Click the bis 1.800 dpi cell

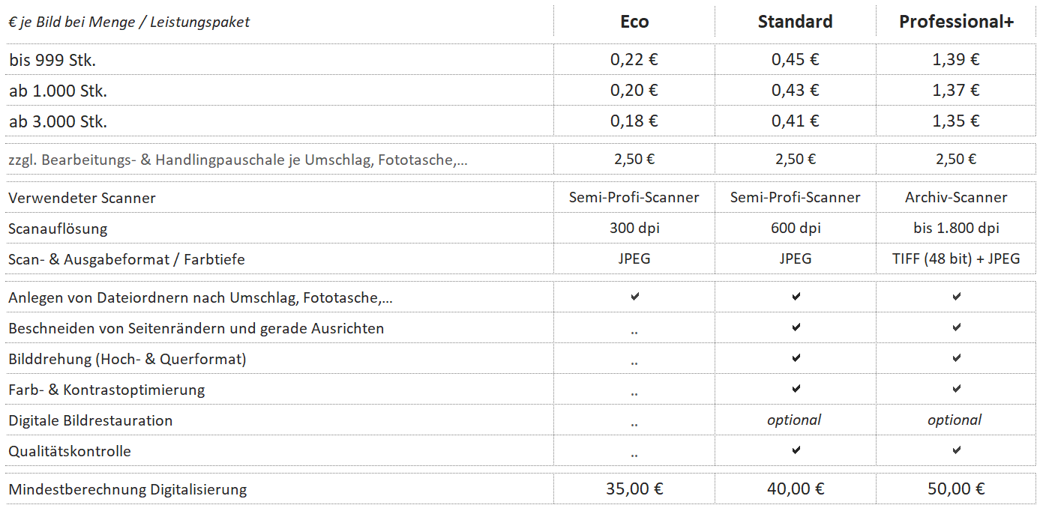[956, 229]
